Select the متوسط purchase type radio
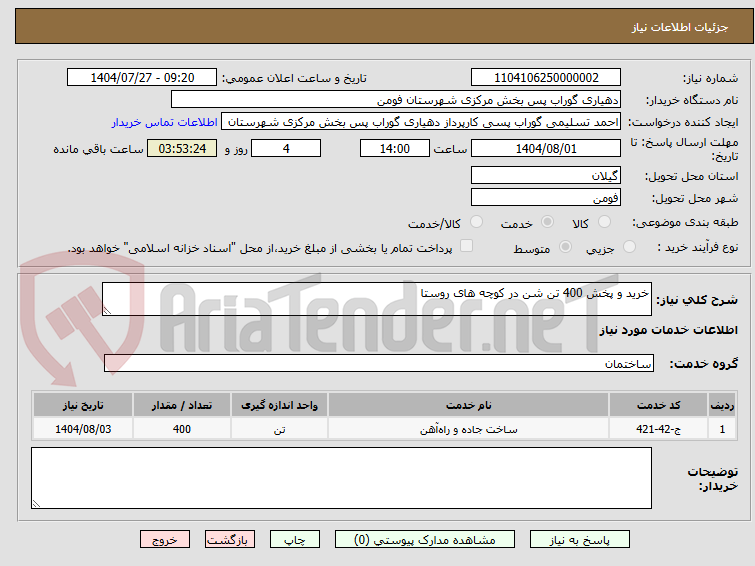This screenshot has height=566, width=755. tap(565, 247)
